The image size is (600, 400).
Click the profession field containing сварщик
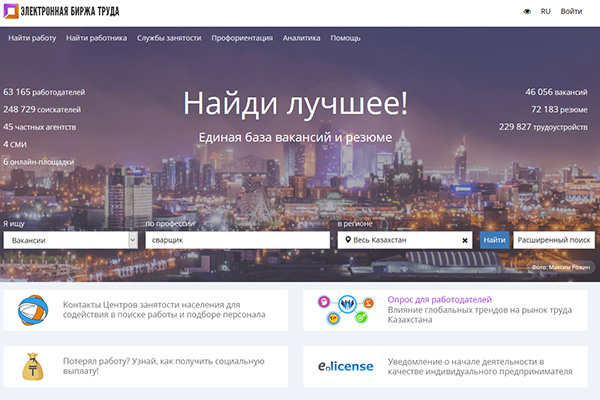pos(238,240)
